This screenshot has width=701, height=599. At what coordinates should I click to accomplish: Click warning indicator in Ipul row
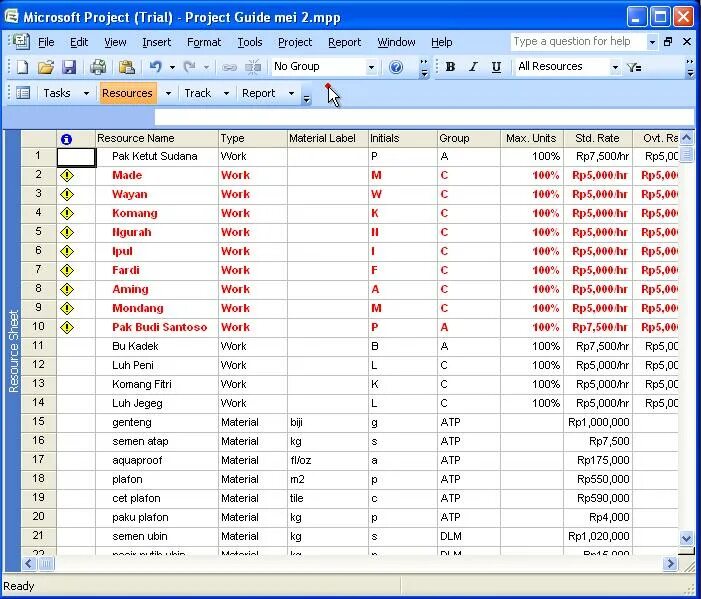click(67, 252)
